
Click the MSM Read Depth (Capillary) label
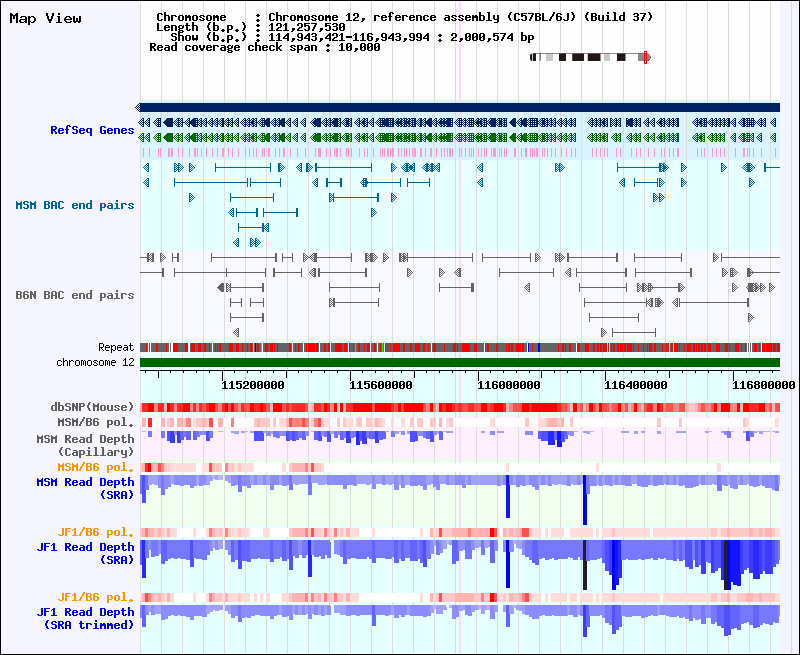coord(85,445)
